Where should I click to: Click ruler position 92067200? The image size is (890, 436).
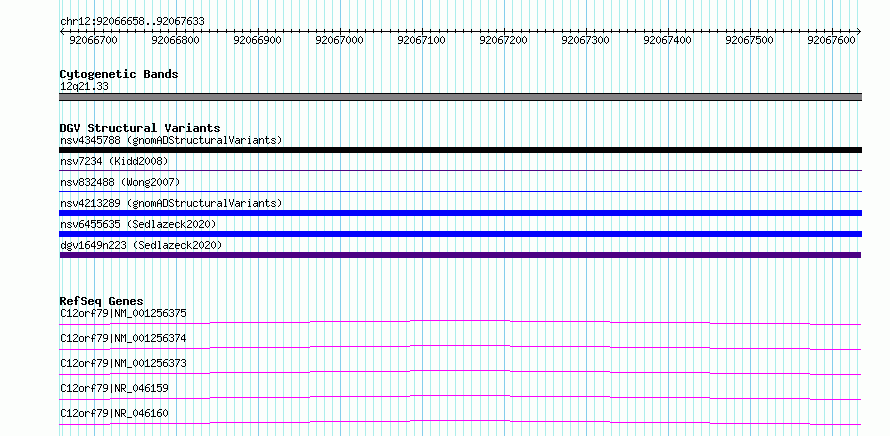pyautogui.click(x=503, y=40)
